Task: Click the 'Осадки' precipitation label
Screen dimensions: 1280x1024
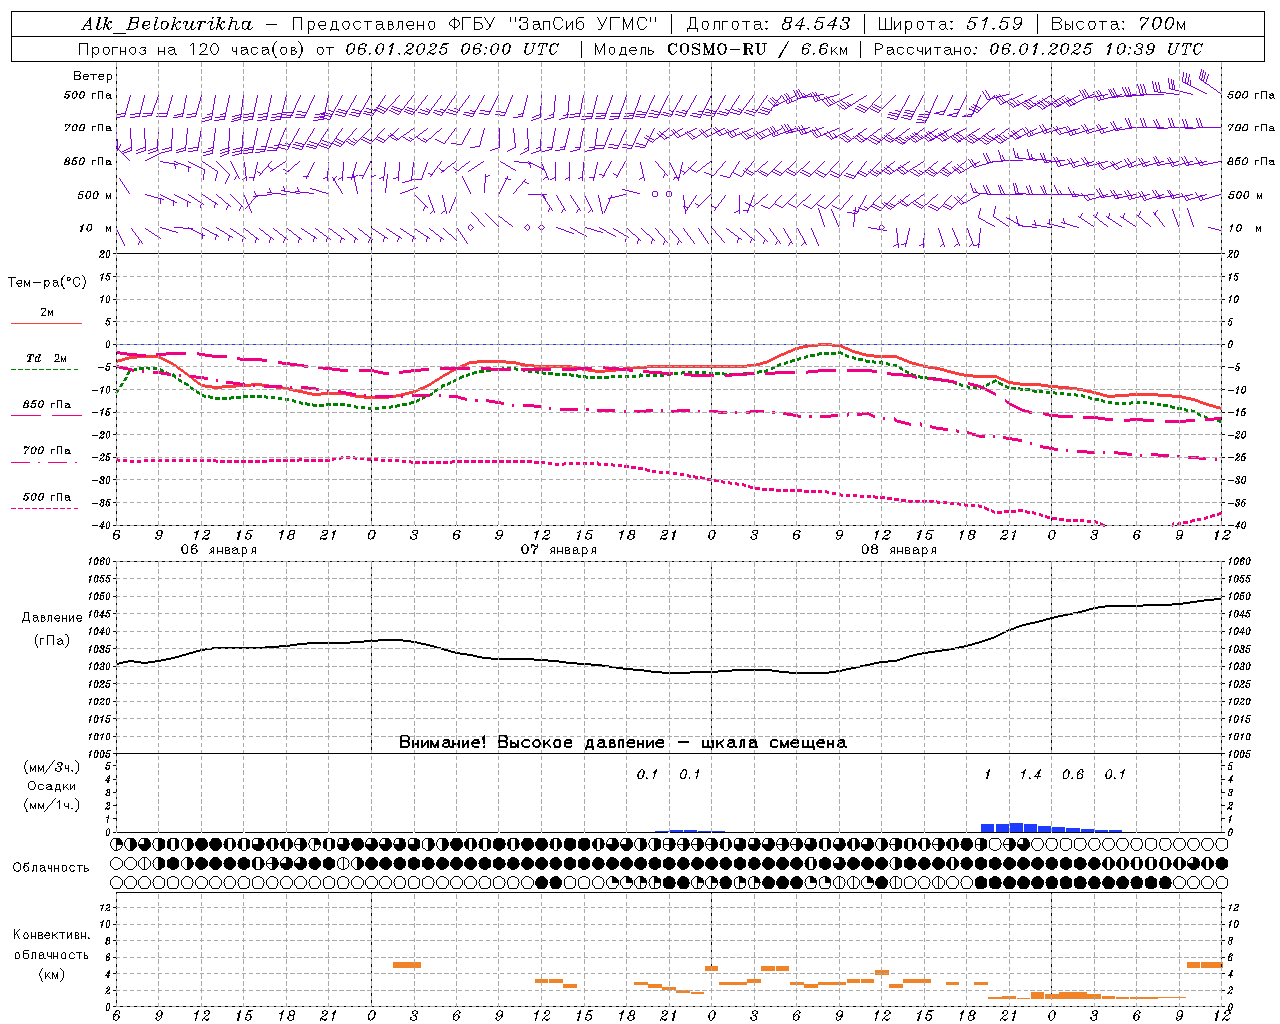Action: 51,786
